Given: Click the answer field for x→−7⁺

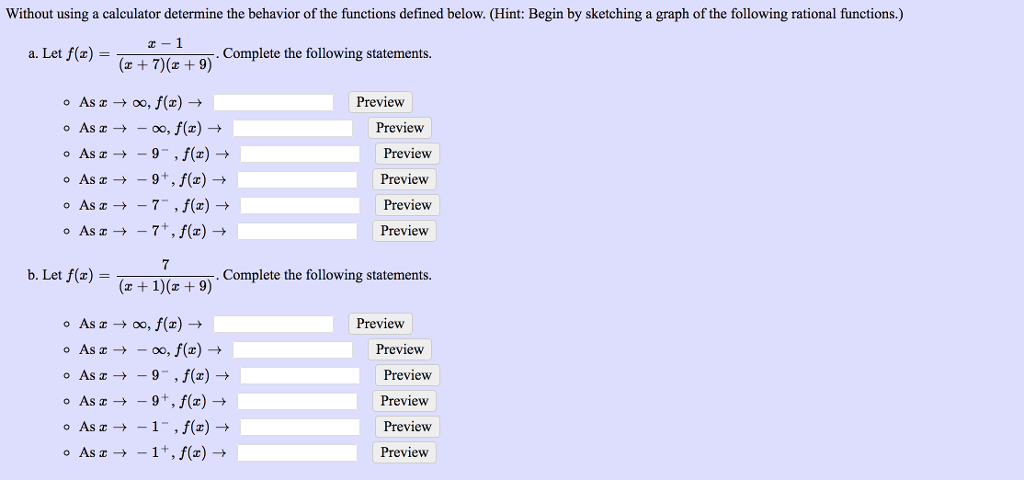Looking at the screenshot, I should [297, 231].
